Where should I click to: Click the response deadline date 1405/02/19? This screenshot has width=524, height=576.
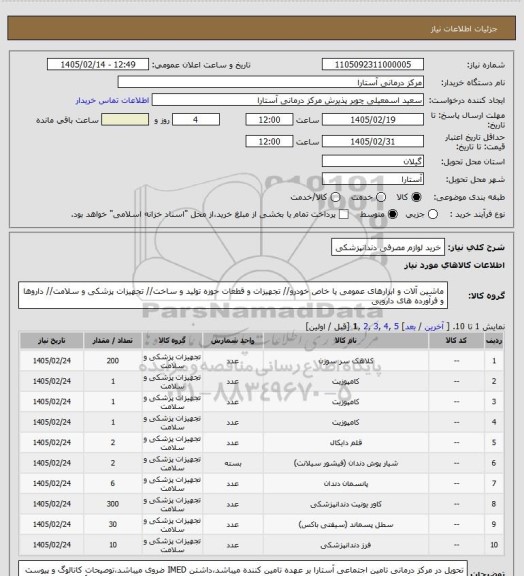point(373,120)
